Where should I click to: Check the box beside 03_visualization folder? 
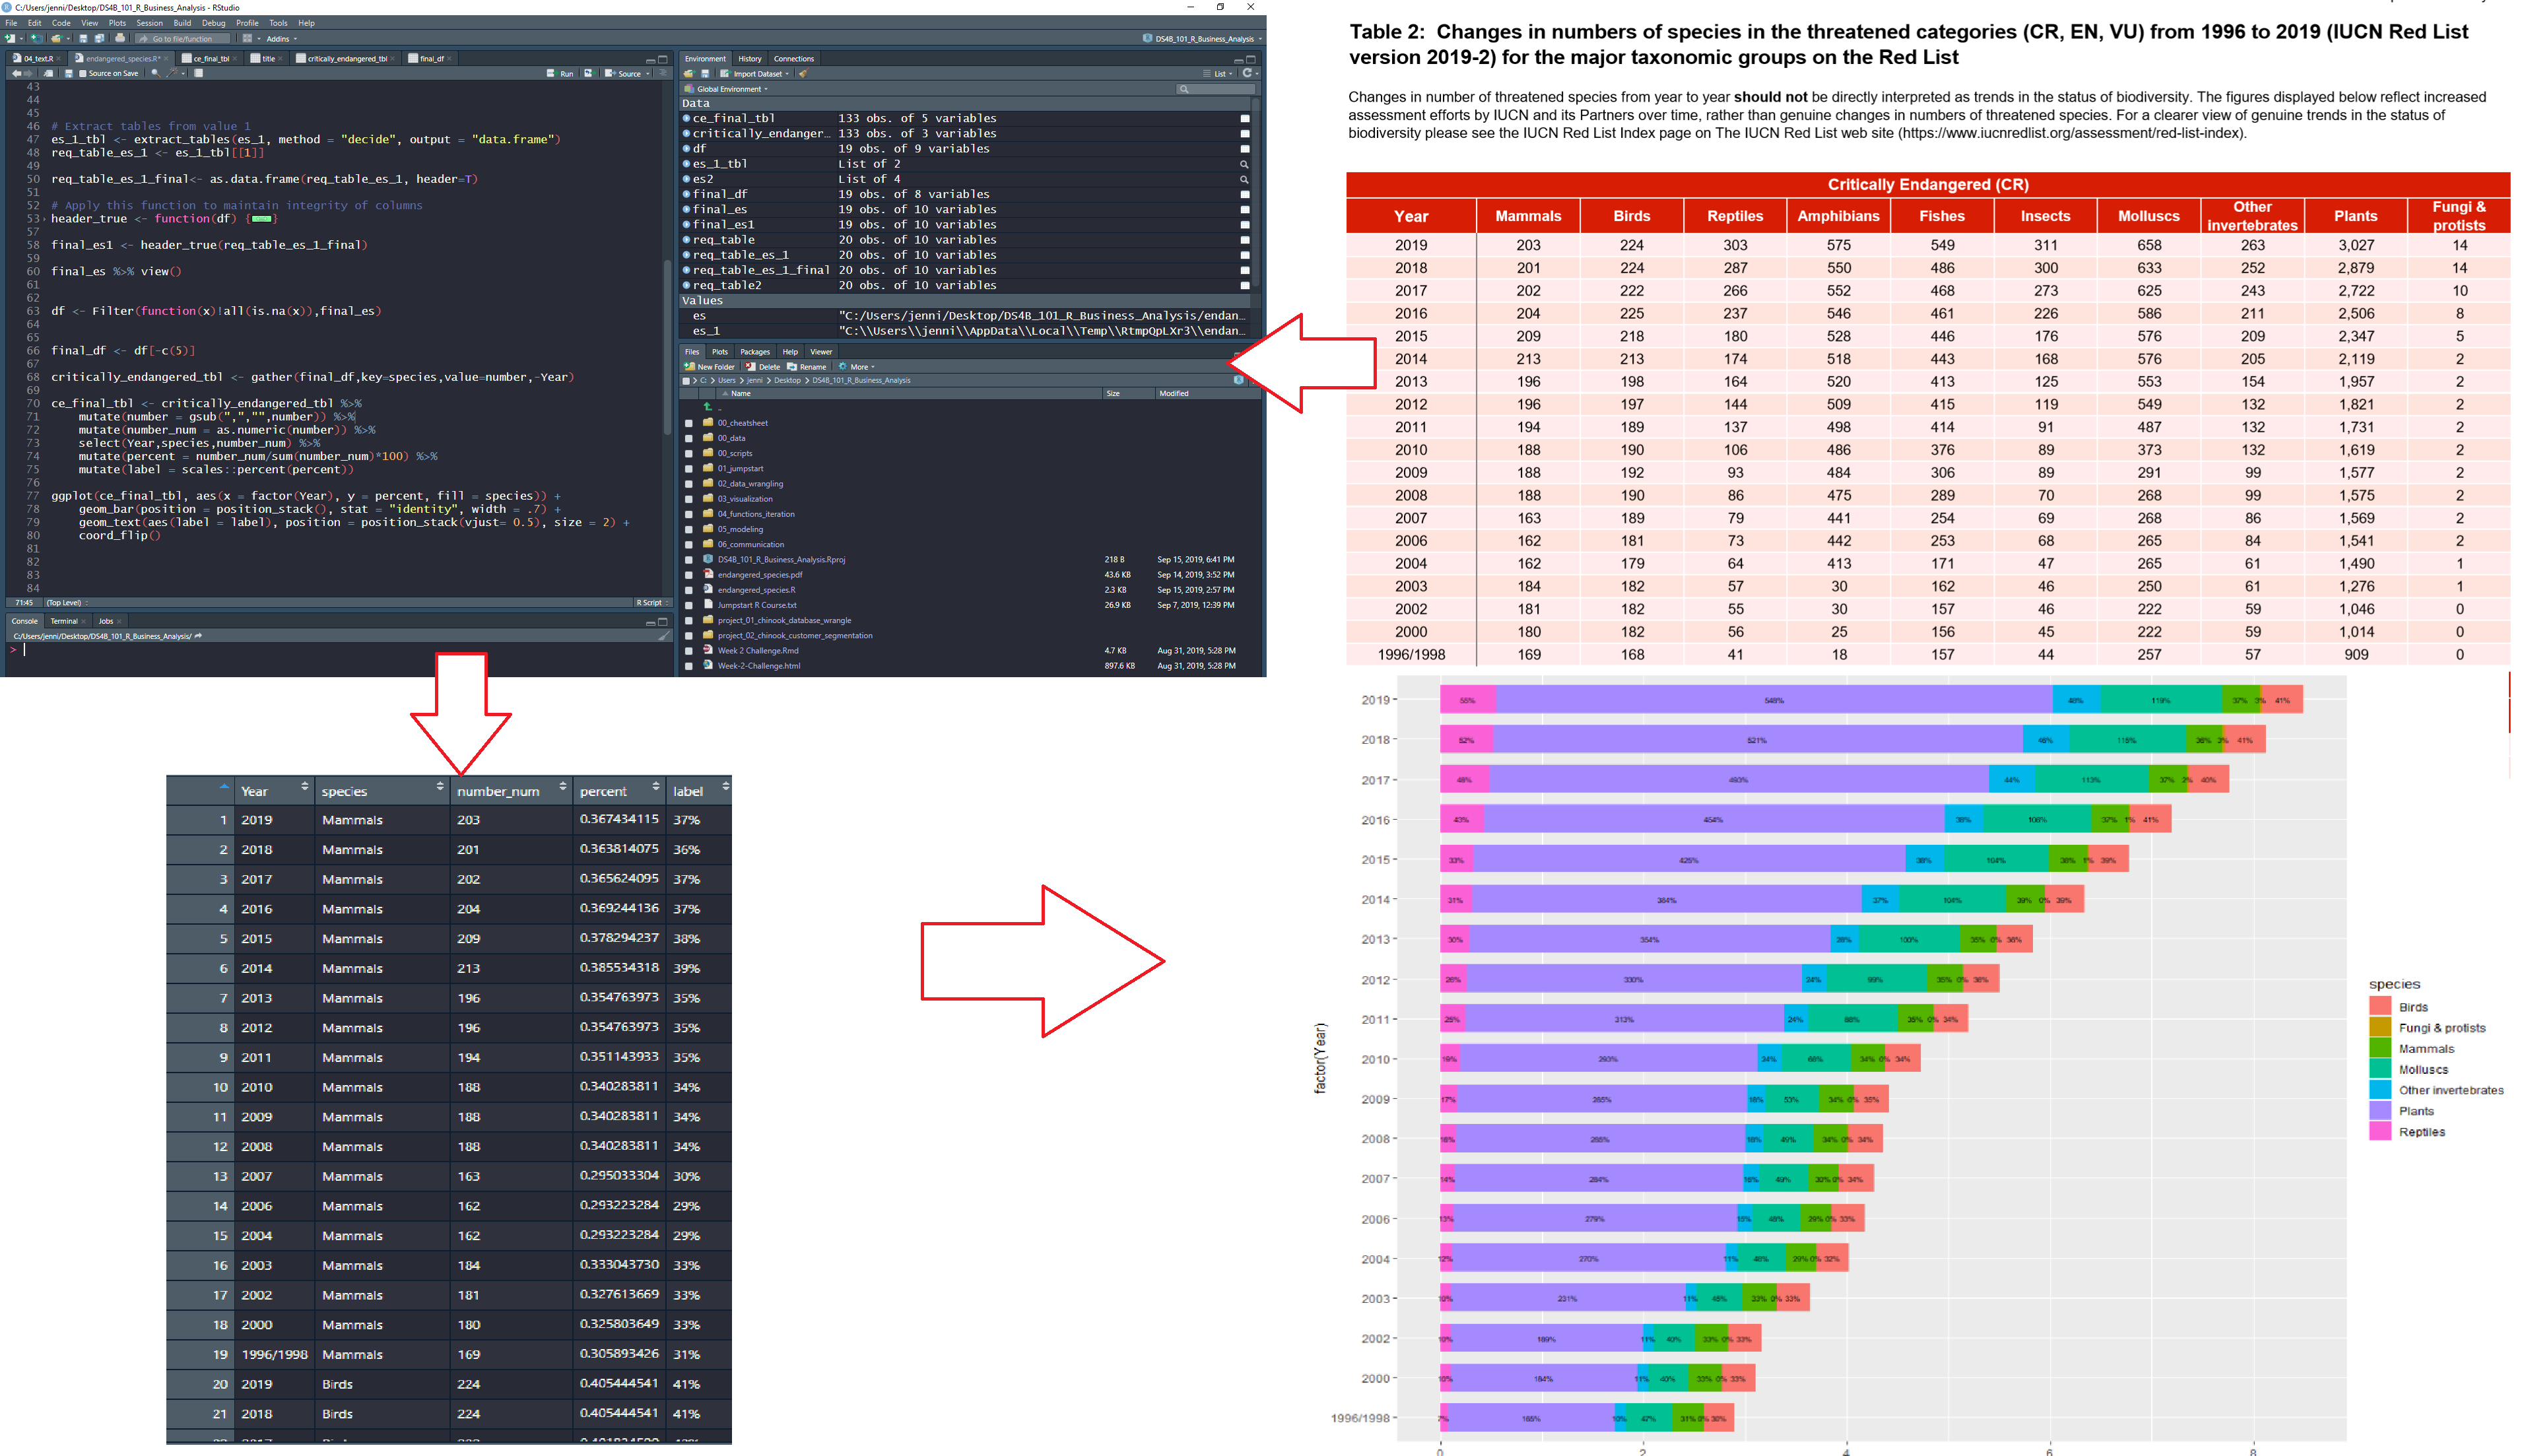(689, 499)
